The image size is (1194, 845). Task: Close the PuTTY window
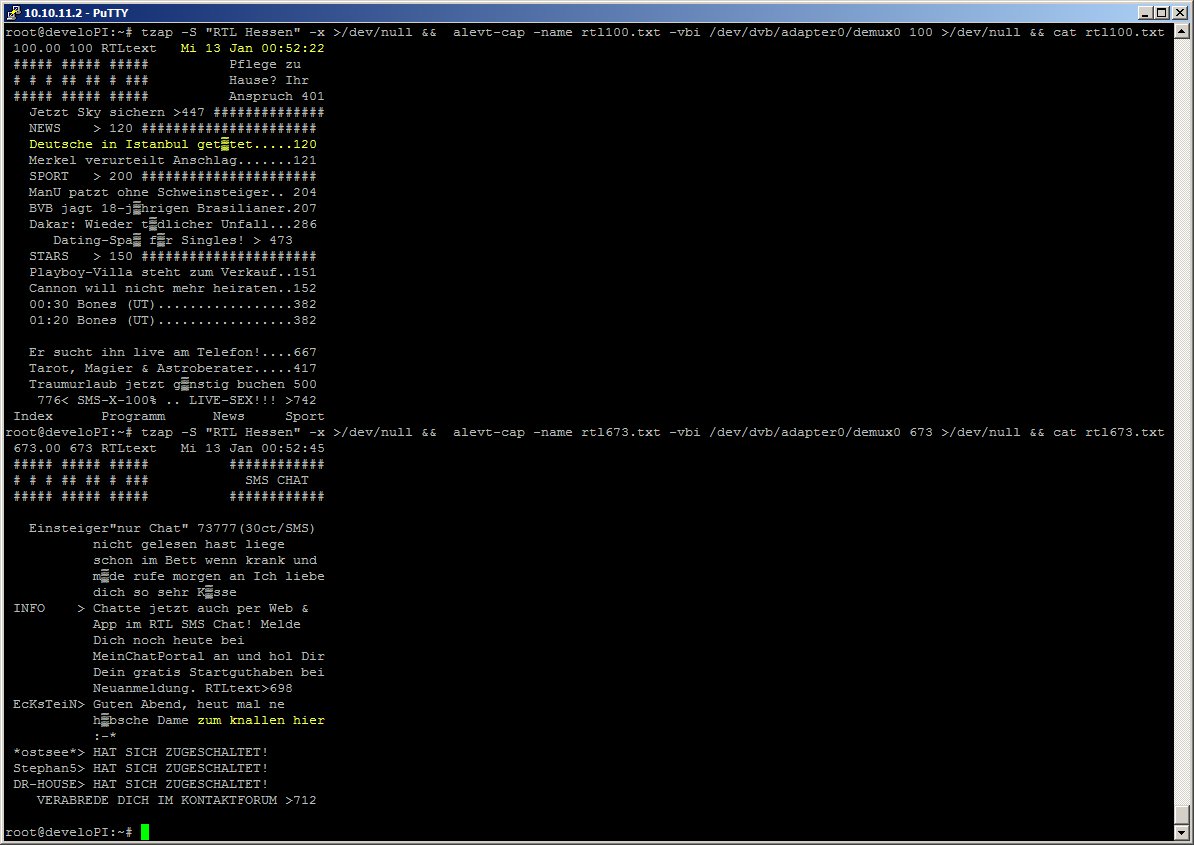click(x=1179, y=12)
